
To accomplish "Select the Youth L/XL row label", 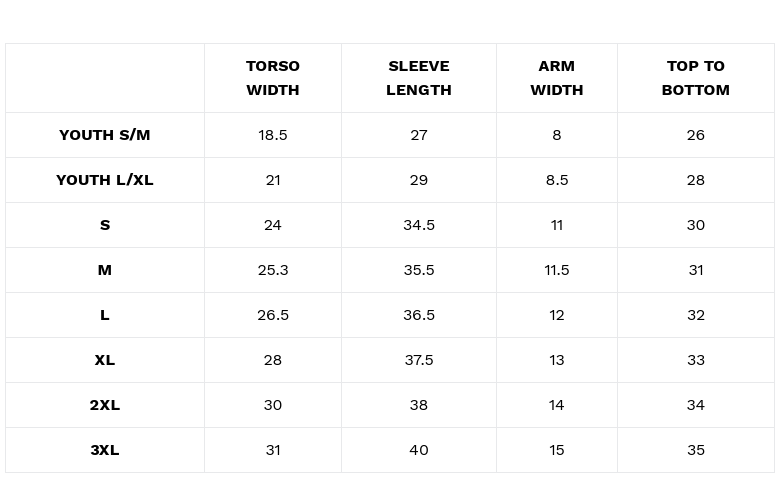I will coord(105,180).
